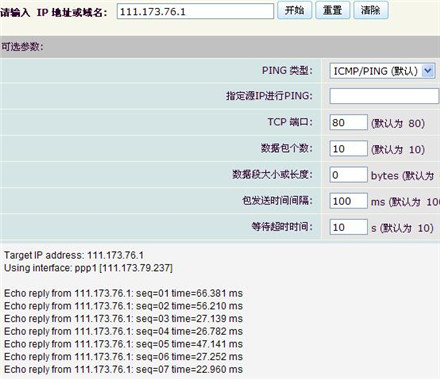Screen dimensions: 440x379
Task: Focus the IP address or domain input field
Action: [x=195, y=11]
